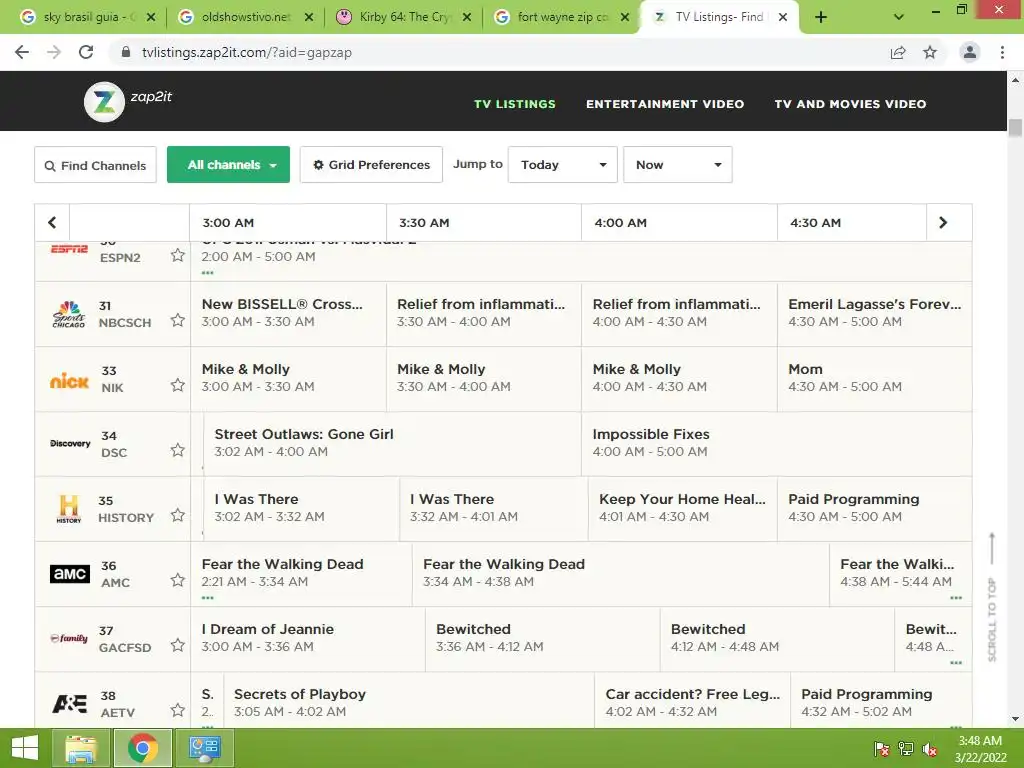Screen dimensions: 1024x768
Task: Open the All channels dropdown
Action: 228,165
